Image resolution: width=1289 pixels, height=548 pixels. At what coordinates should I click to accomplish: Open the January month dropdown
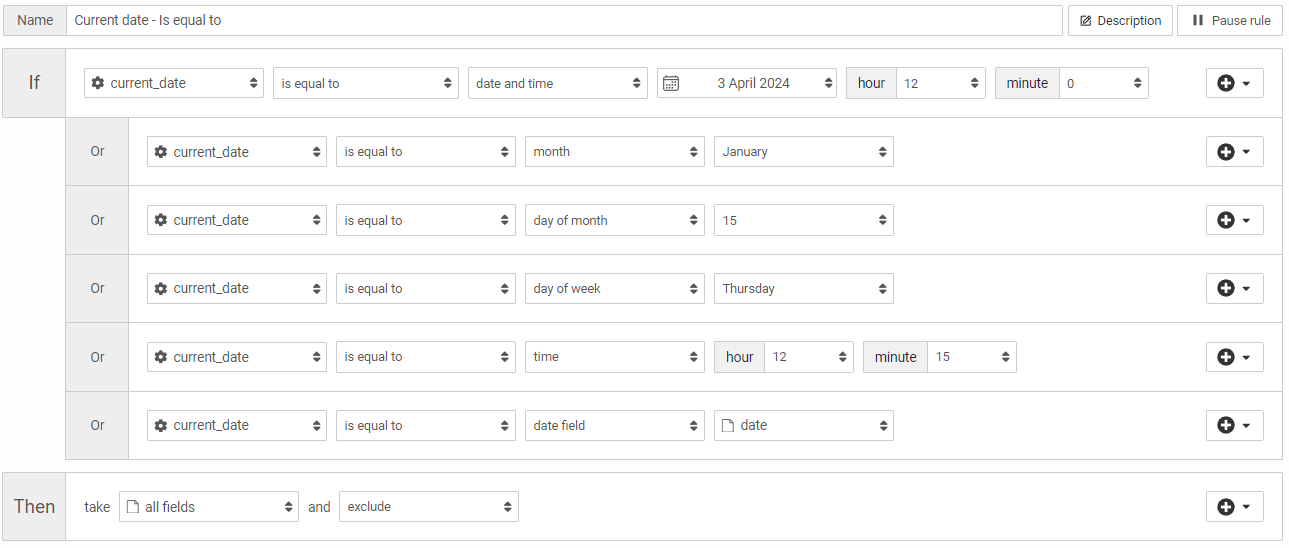[x=803, y=152]
